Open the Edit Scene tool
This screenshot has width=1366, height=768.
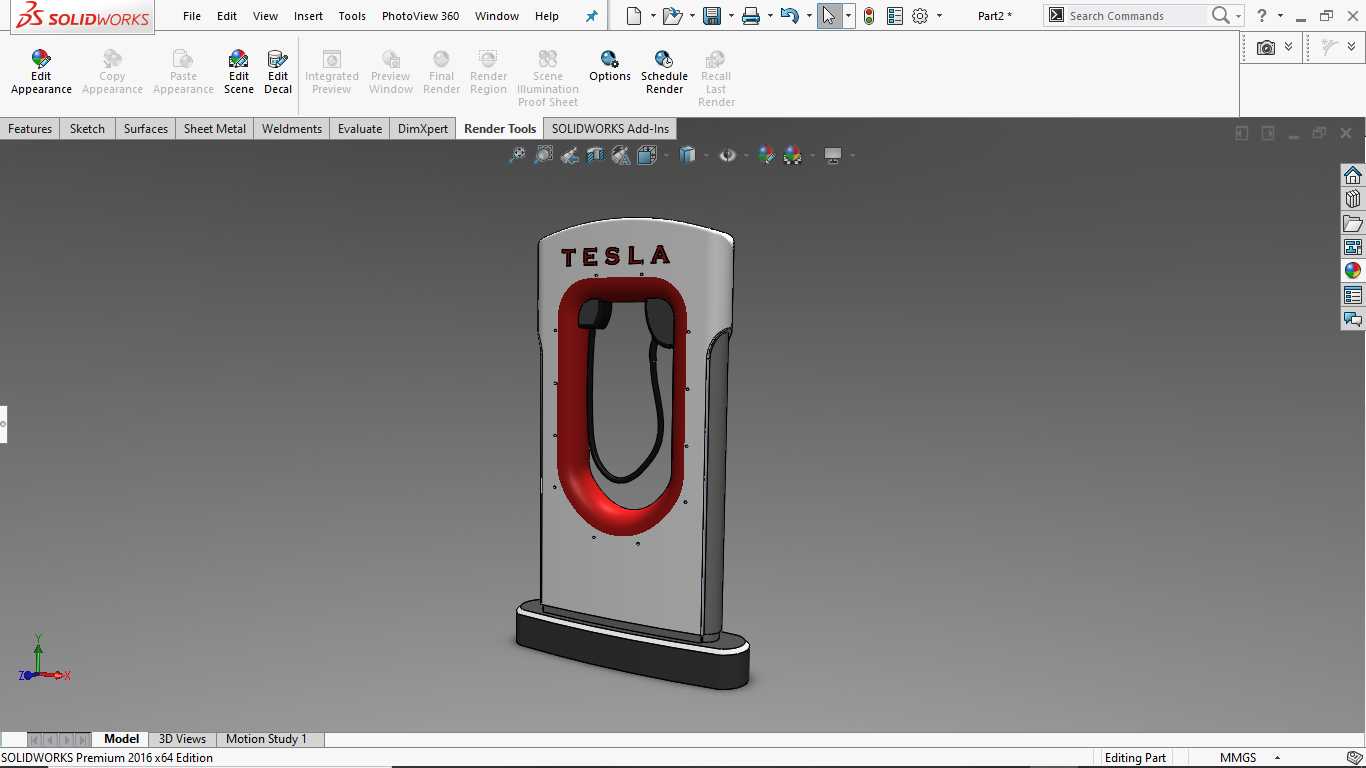[x=238, y=73]
